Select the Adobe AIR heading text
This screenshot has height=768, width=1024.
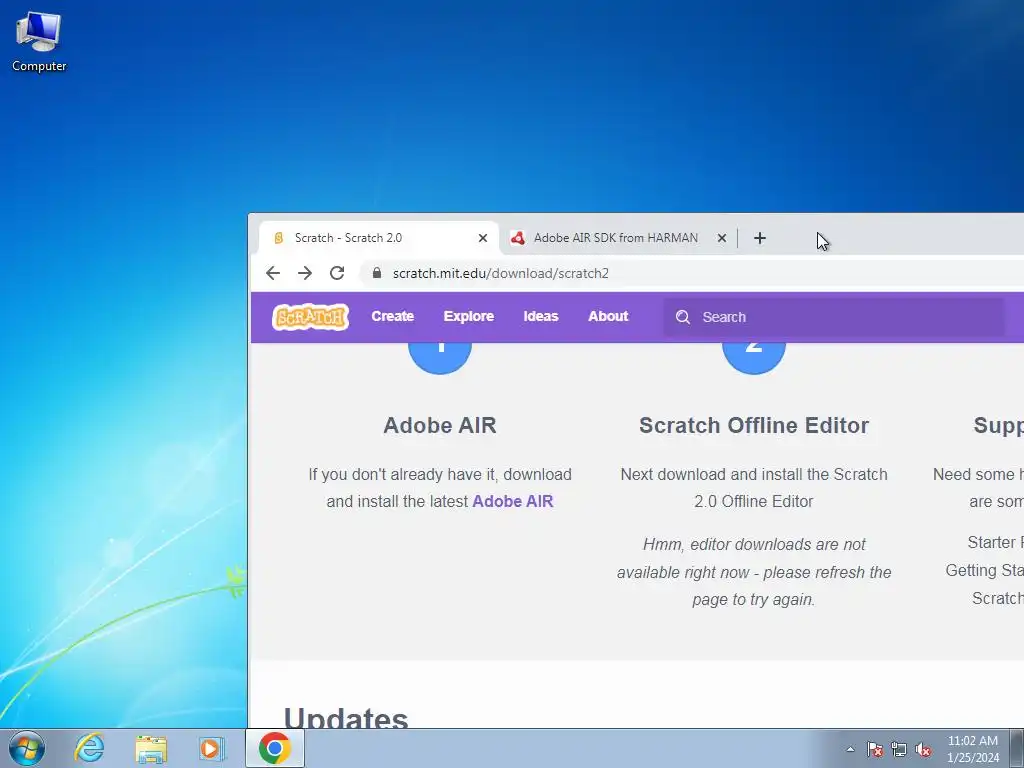(440, 425)
